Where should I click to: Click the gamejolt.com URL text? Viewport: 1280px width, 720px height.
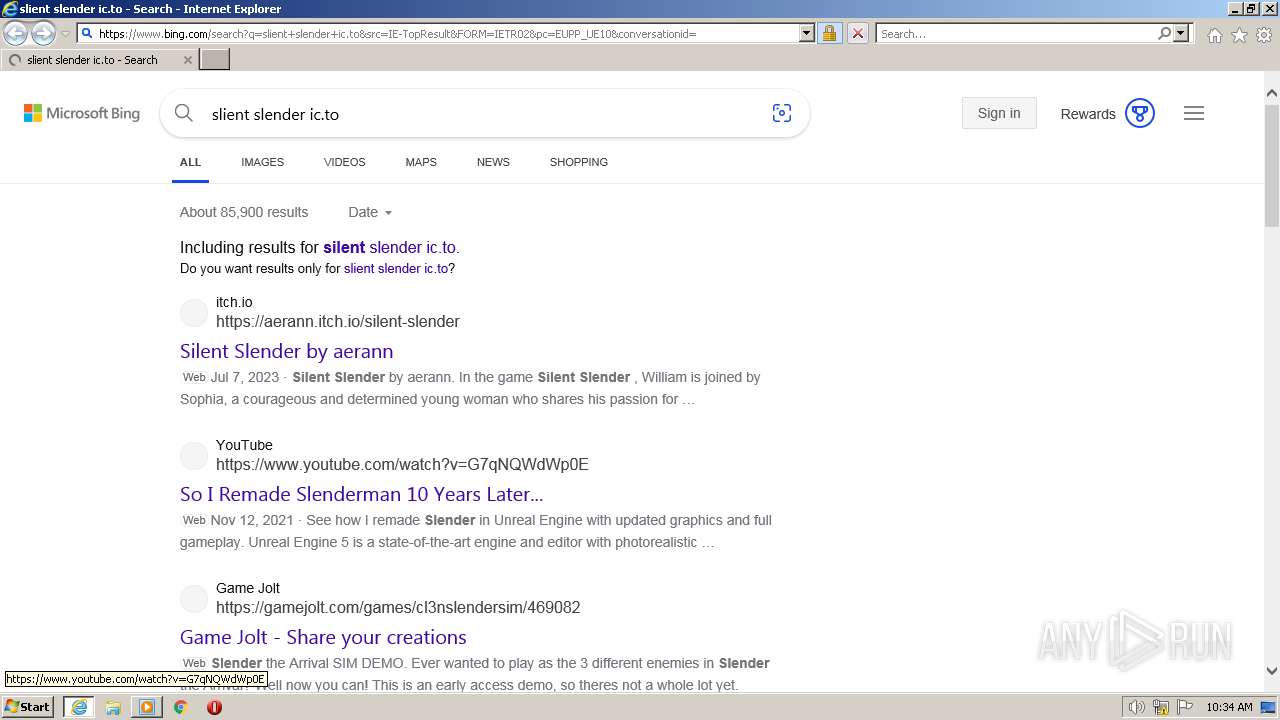(398, 608)
